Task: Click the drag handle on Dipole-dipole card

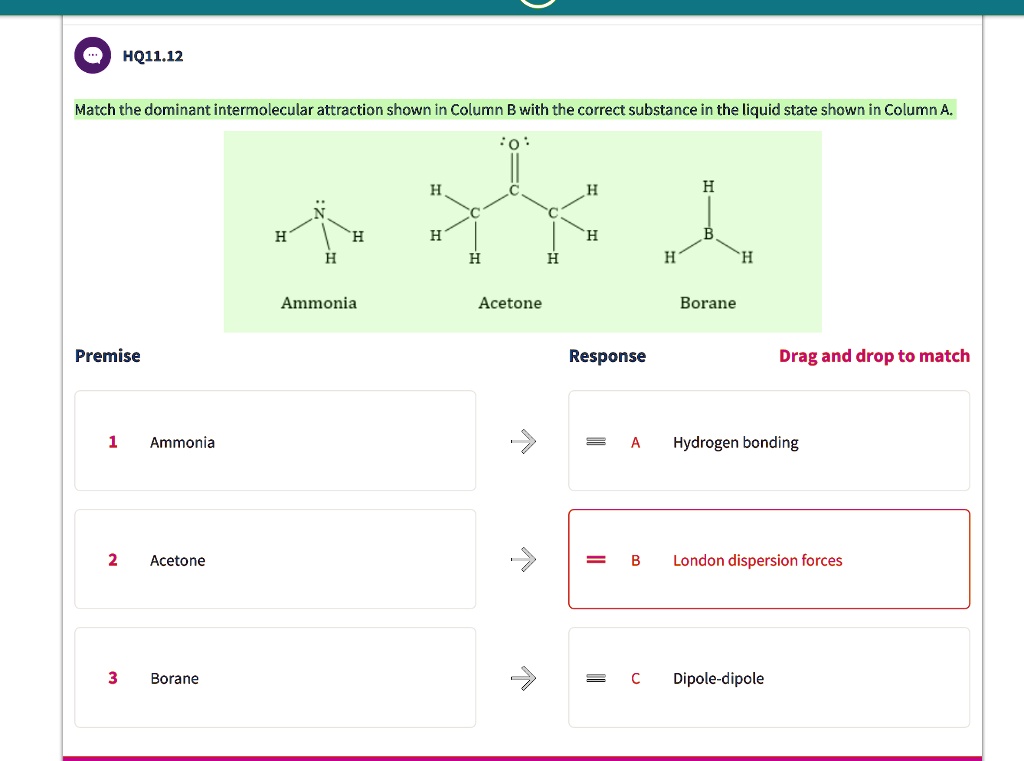Action: [596, 677]
